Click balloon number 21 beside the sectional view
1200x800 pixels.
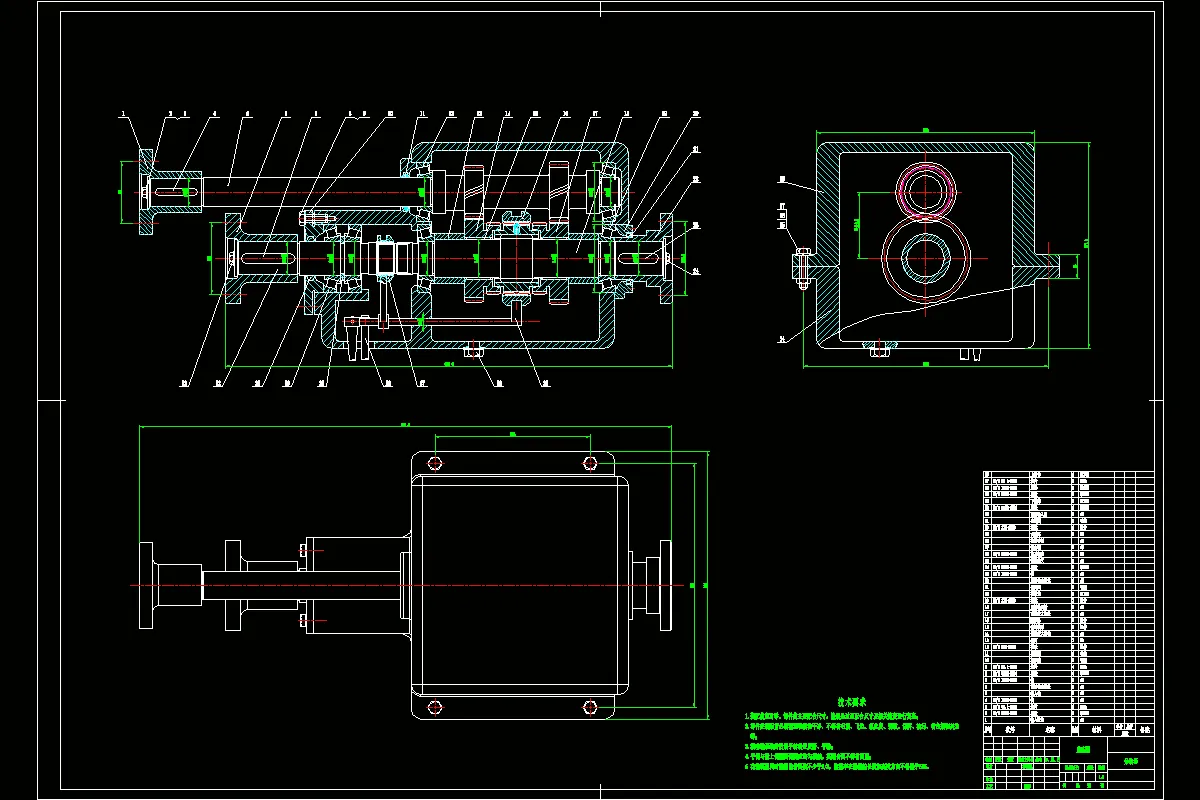pyautogui.click(x=696, y=148)
